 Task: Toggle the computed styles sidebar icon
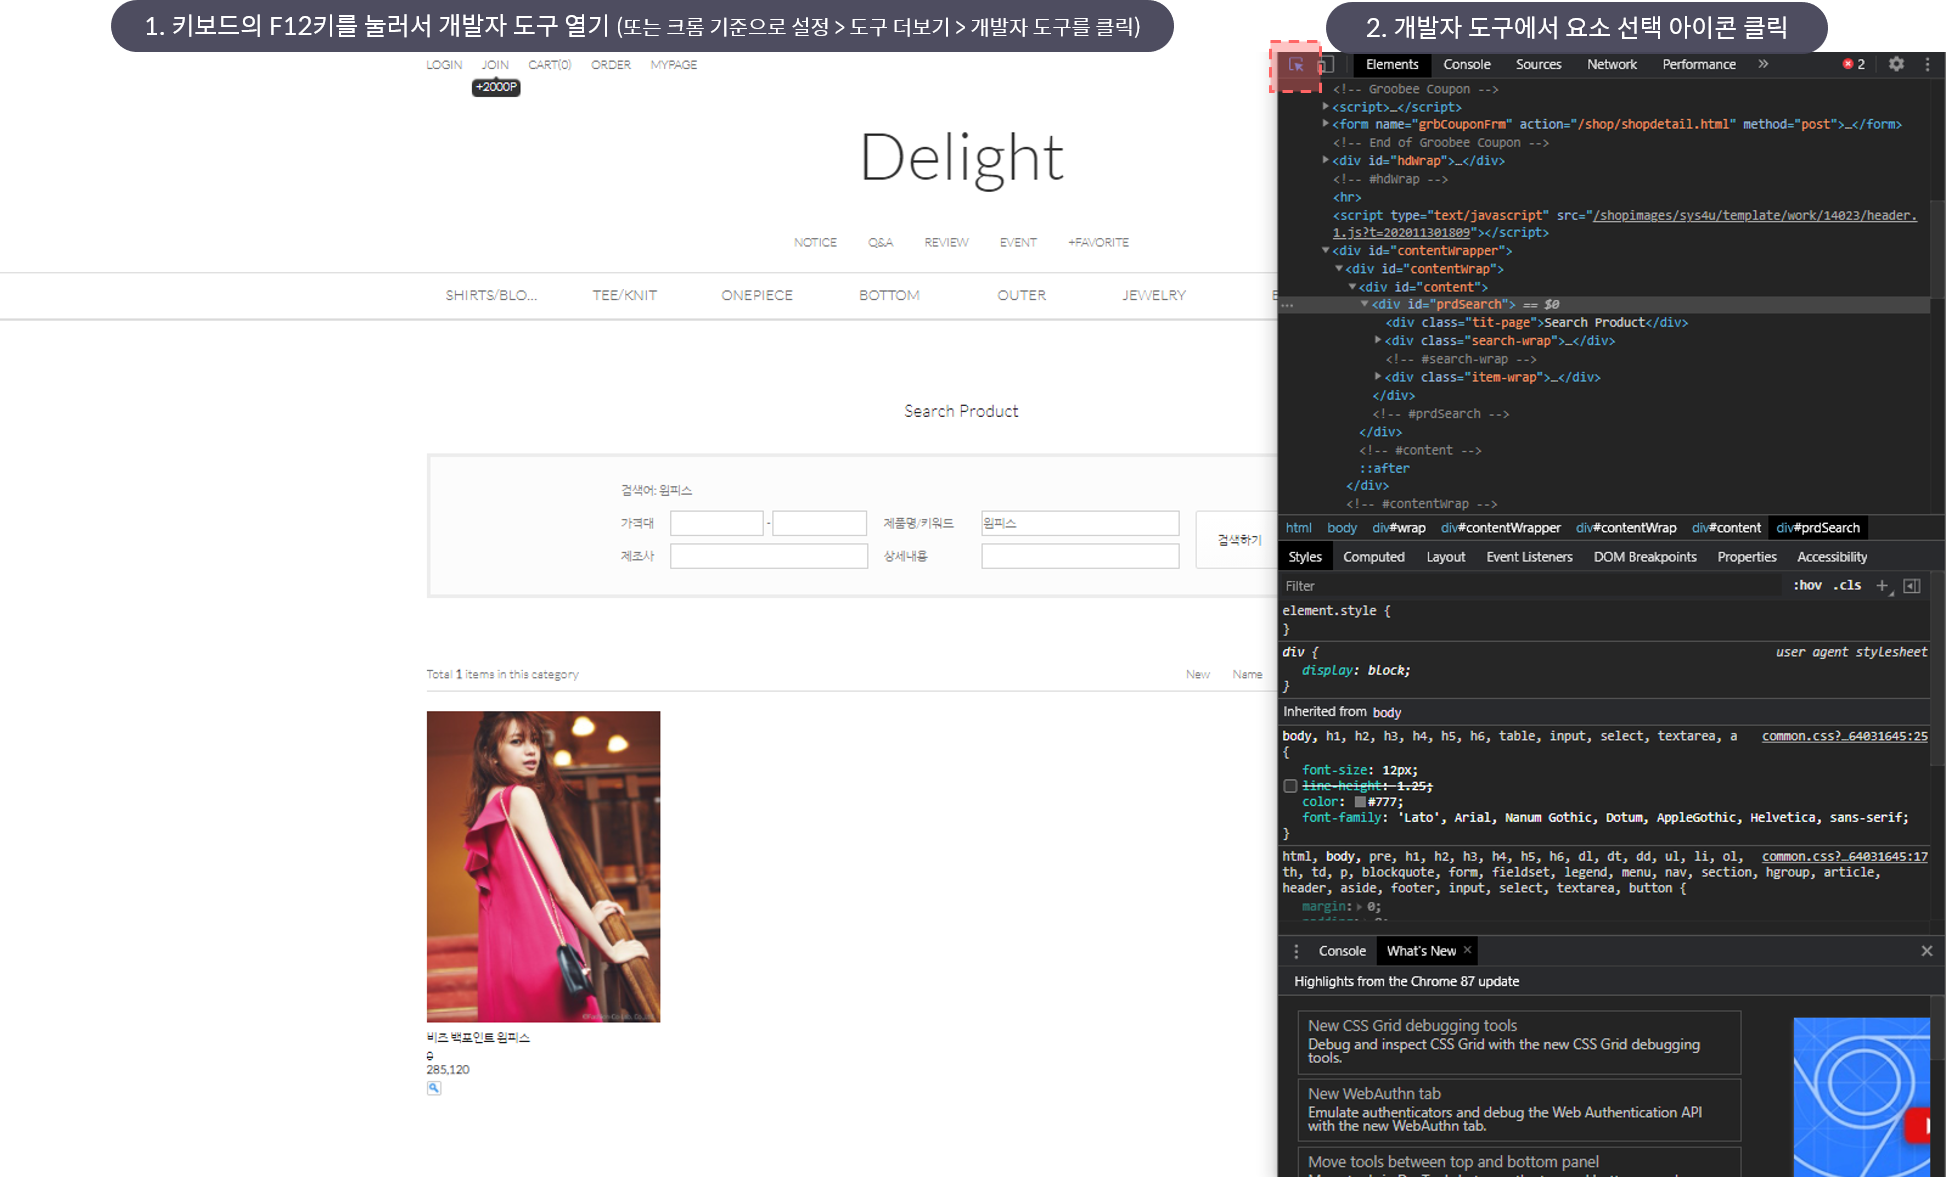pos(1912,586)
